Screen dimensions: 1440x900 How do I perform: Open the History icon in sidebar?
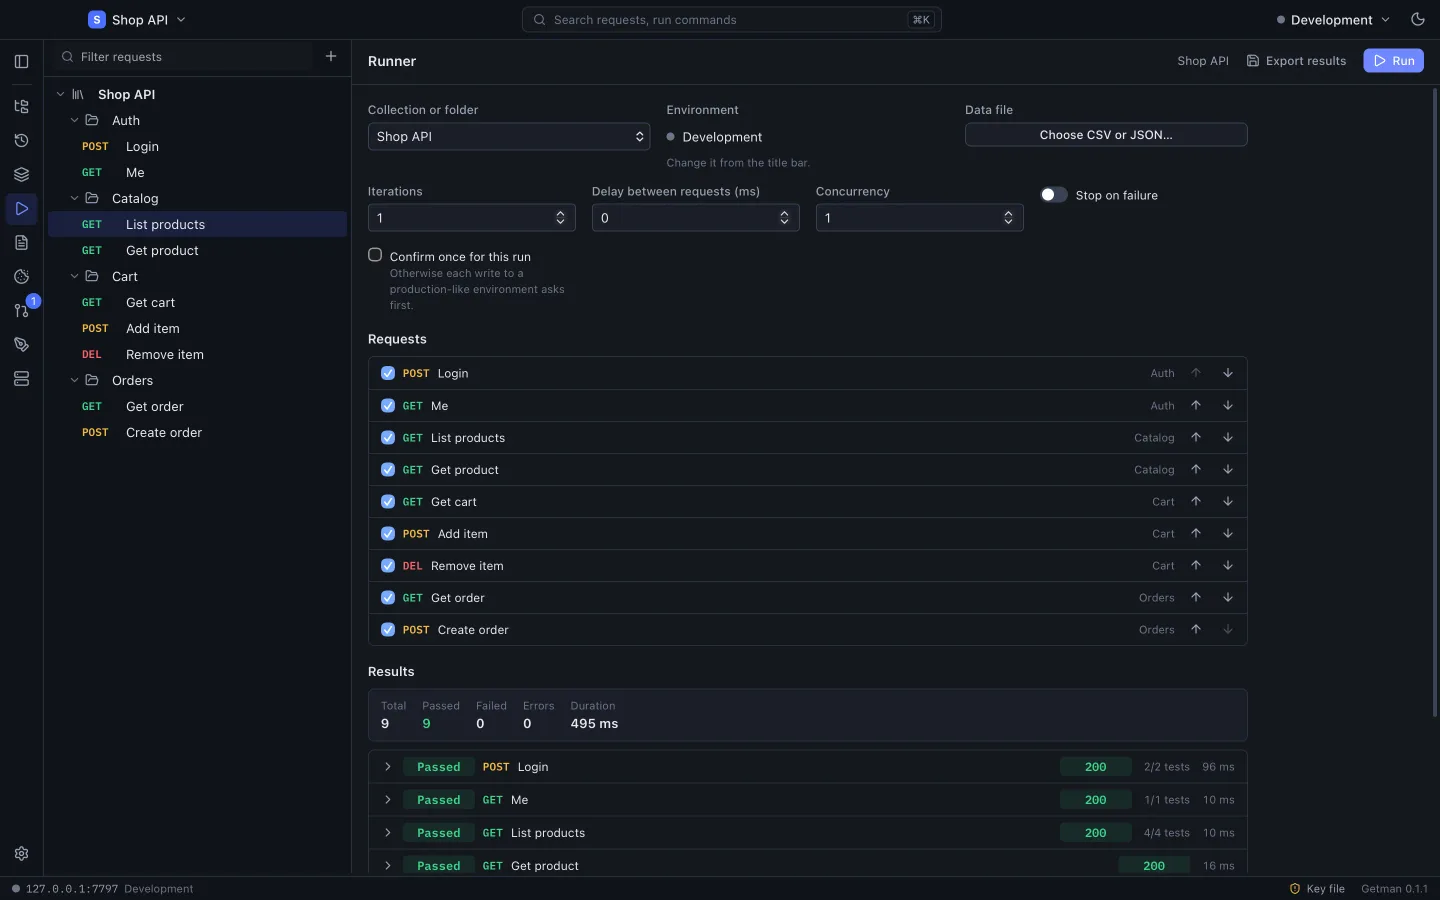21,140
